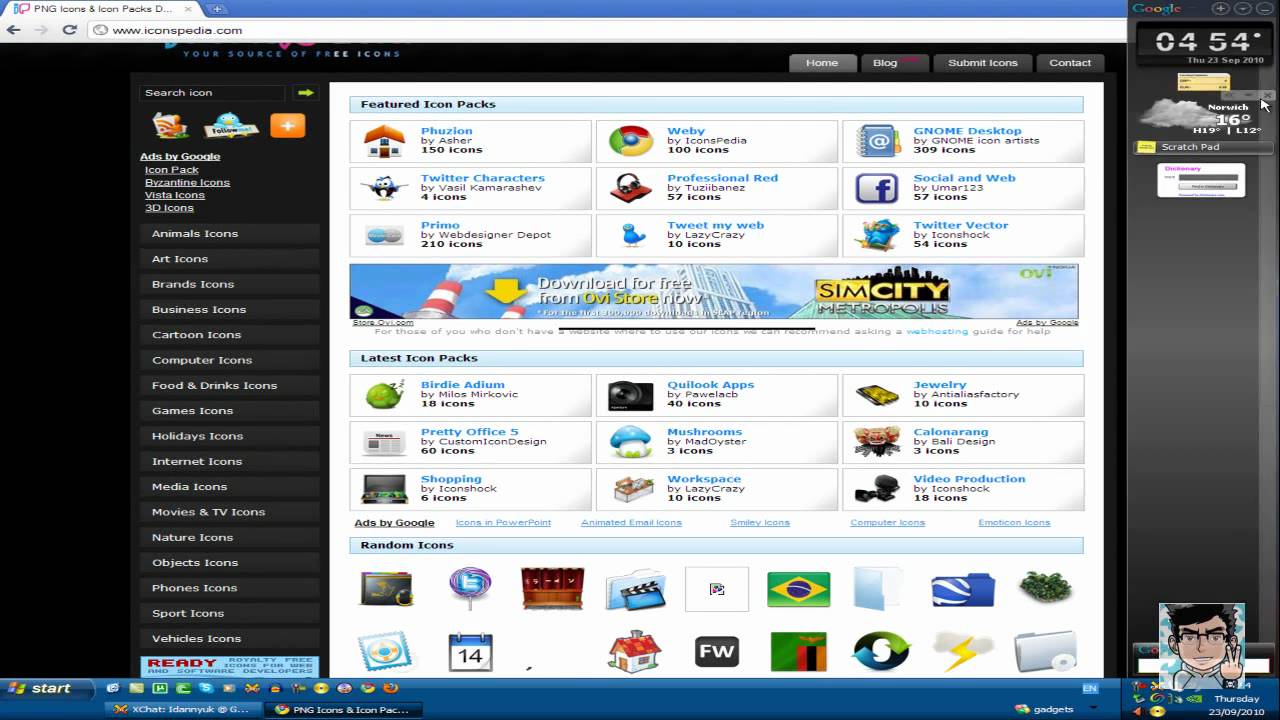The height and width of the screenshot is (720, 1280).
Task: Click the Zambia flag random icon
Action: click(798, 652)
